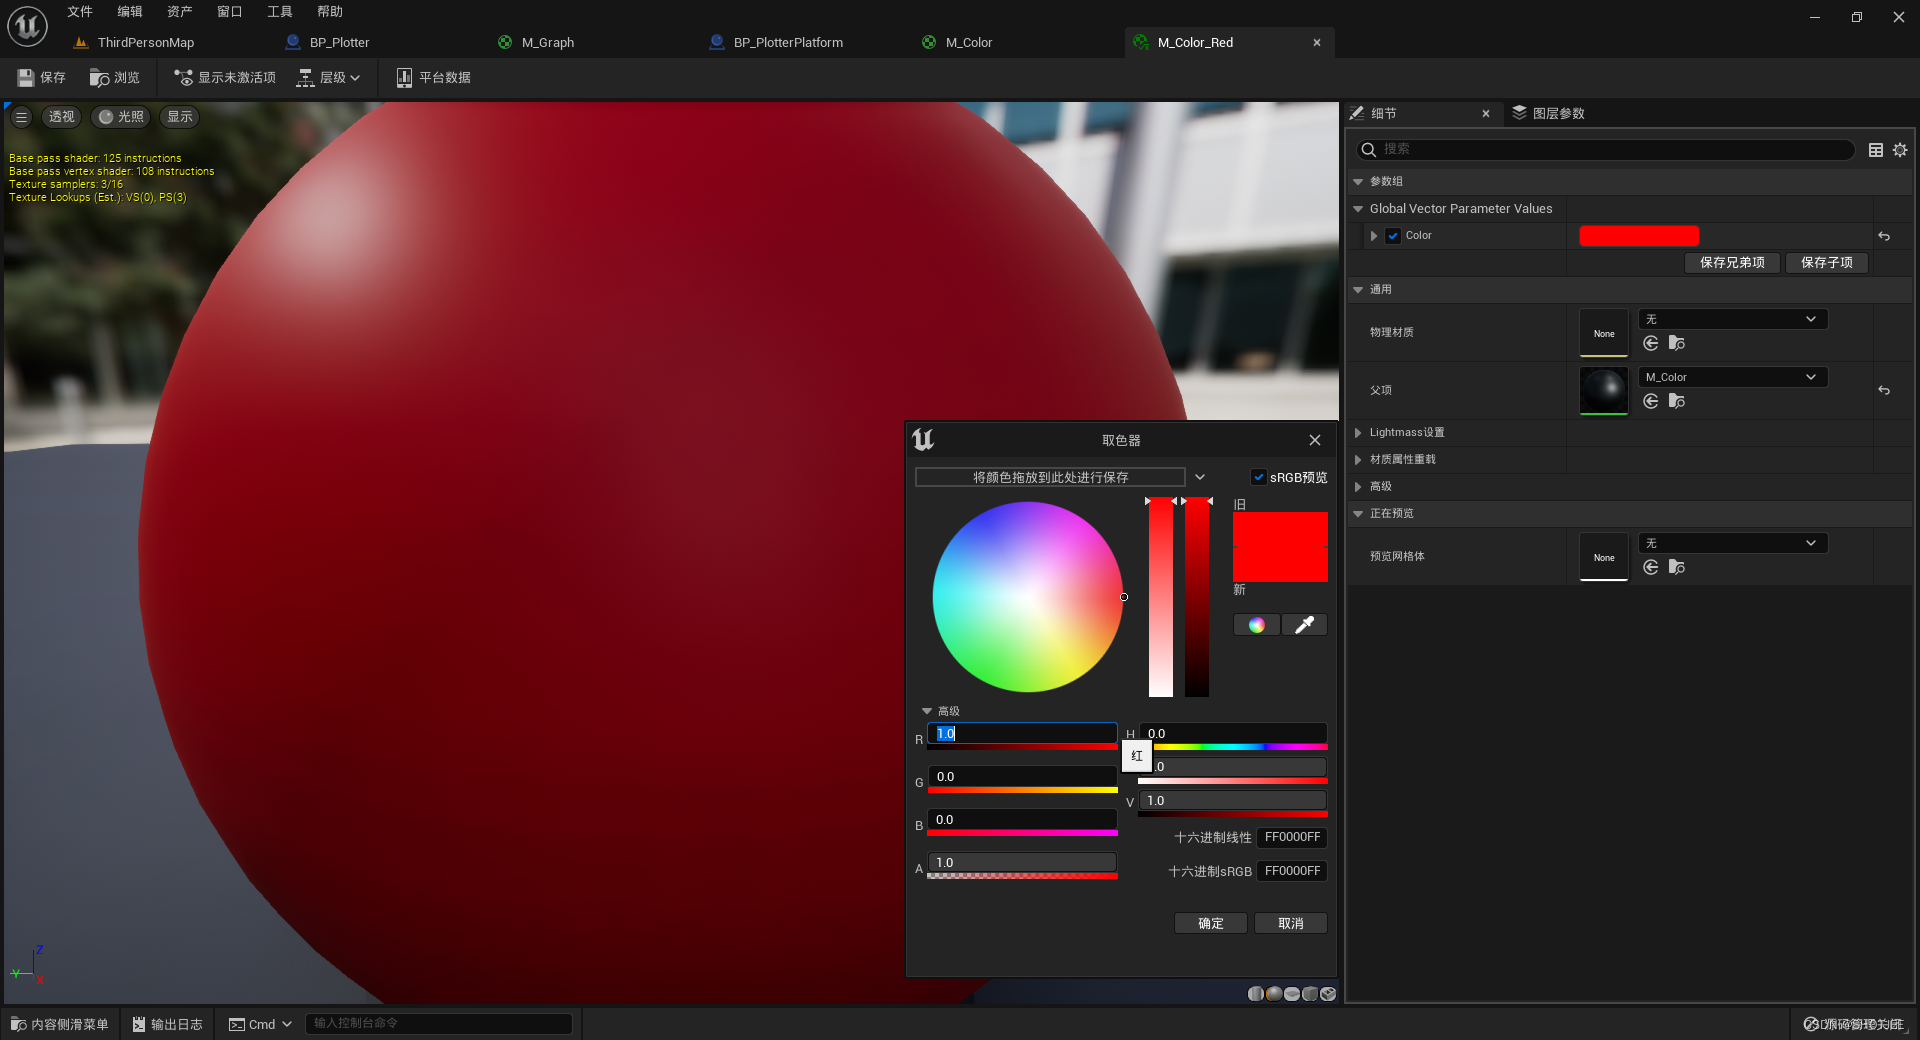Browse to Physical Material in content browser
This screenshot has width=1920, height=1040.
point(1677,343)
